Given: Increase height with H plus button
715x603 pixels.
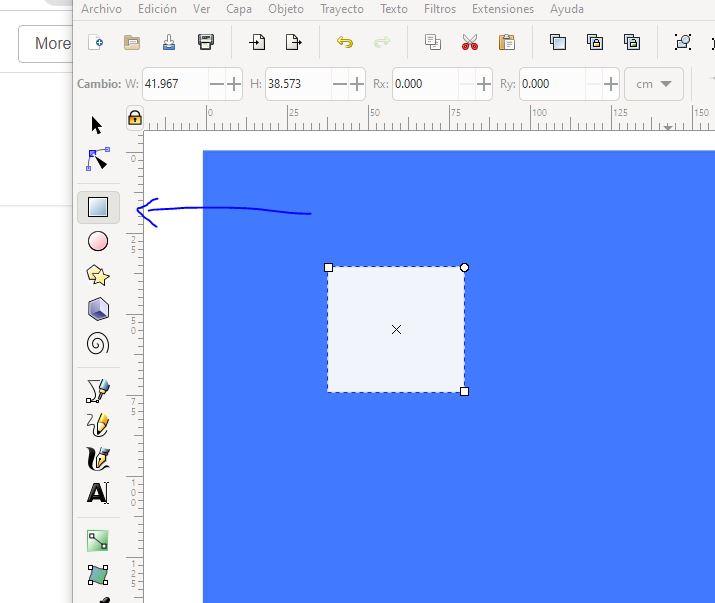Looking at the screenshot, I should [x=357, y=84].
